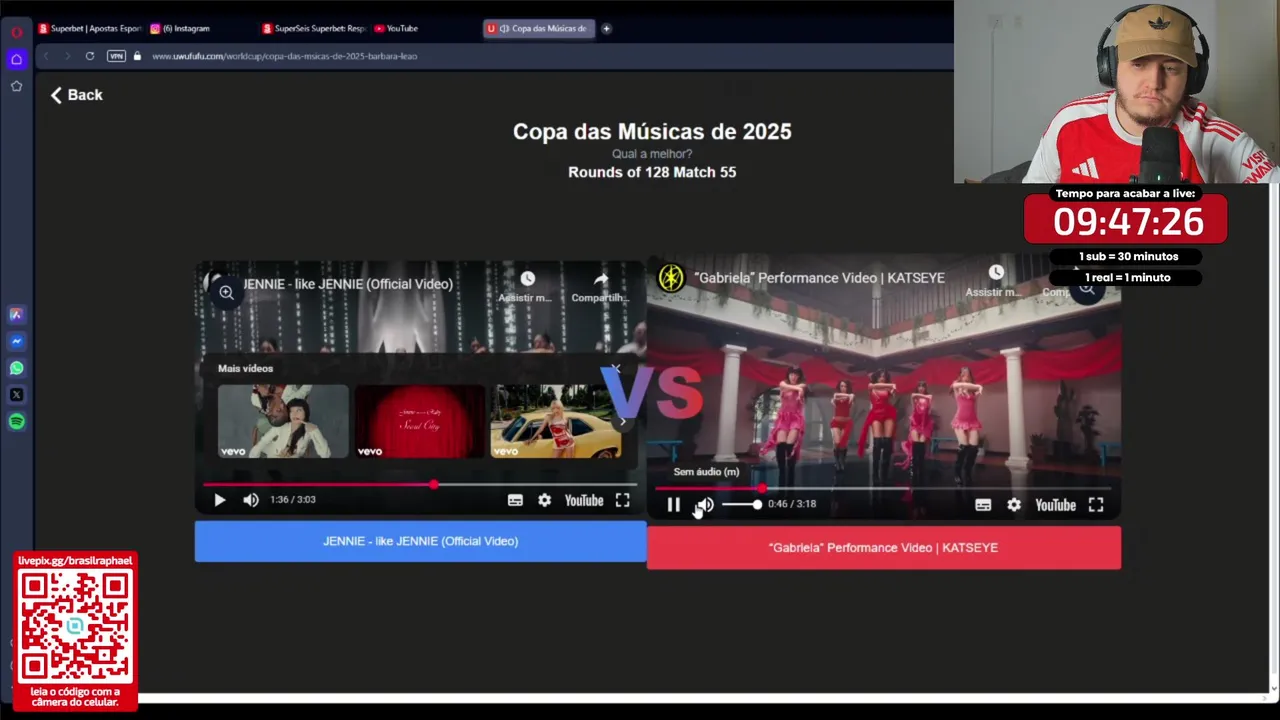Switch to the YouTube tab
Viewport: 1280px width, 720px height.
tap(396, 28)
